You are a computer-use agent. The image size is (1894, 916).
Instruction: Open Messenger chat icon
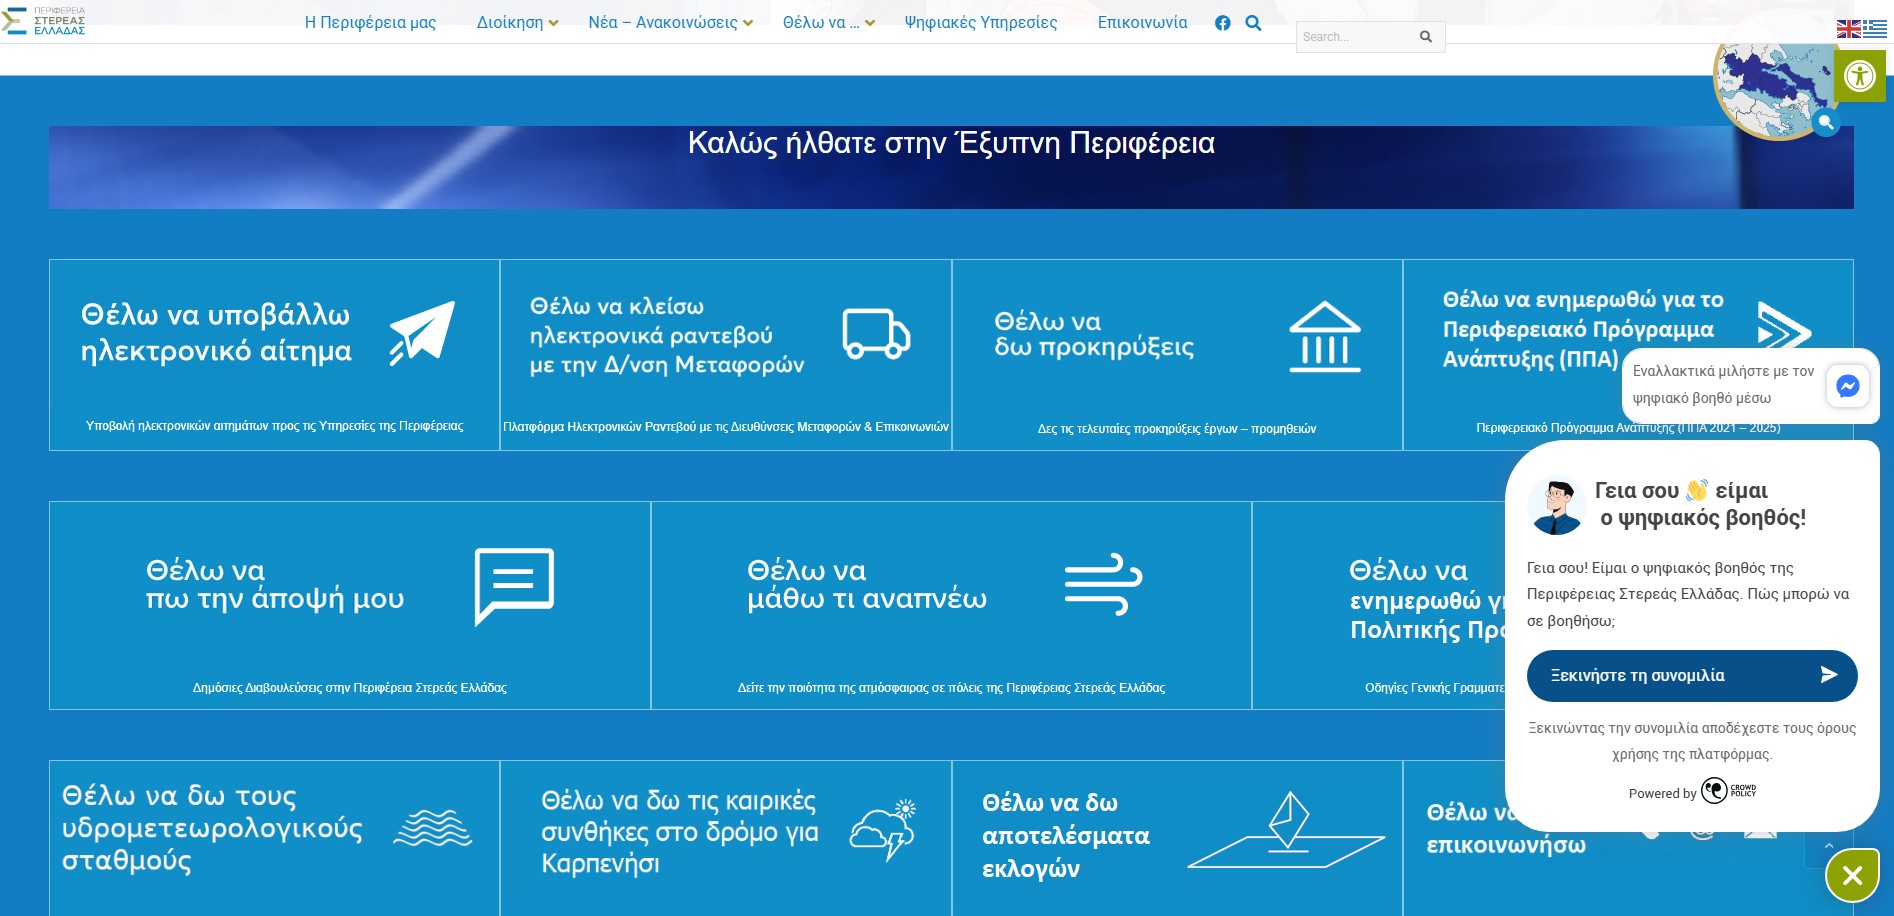pos(1847,386)
